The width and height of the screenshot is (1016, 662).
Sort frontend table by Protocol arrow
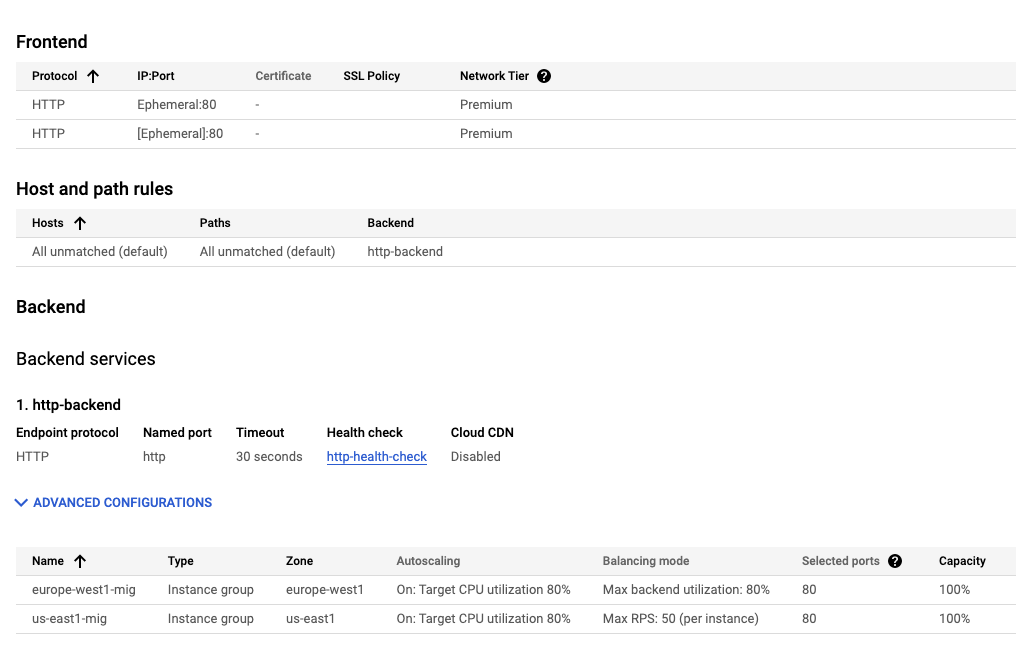click(93, 76)
